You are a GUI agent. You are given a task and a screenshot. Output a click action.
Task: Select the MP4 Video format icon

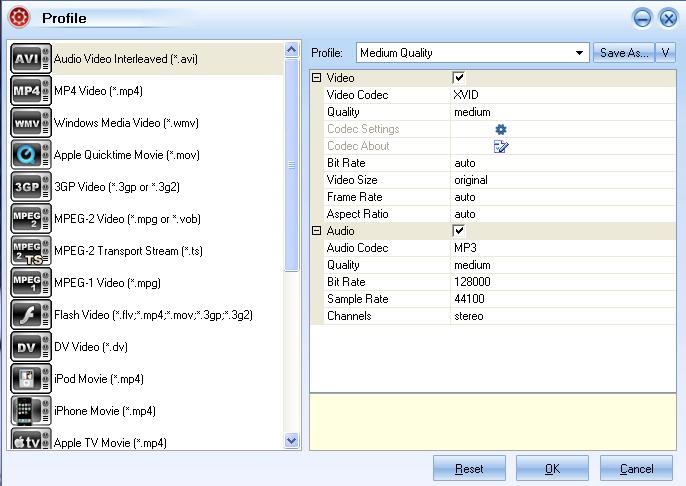pyautogui.click(x=31, y=91)
